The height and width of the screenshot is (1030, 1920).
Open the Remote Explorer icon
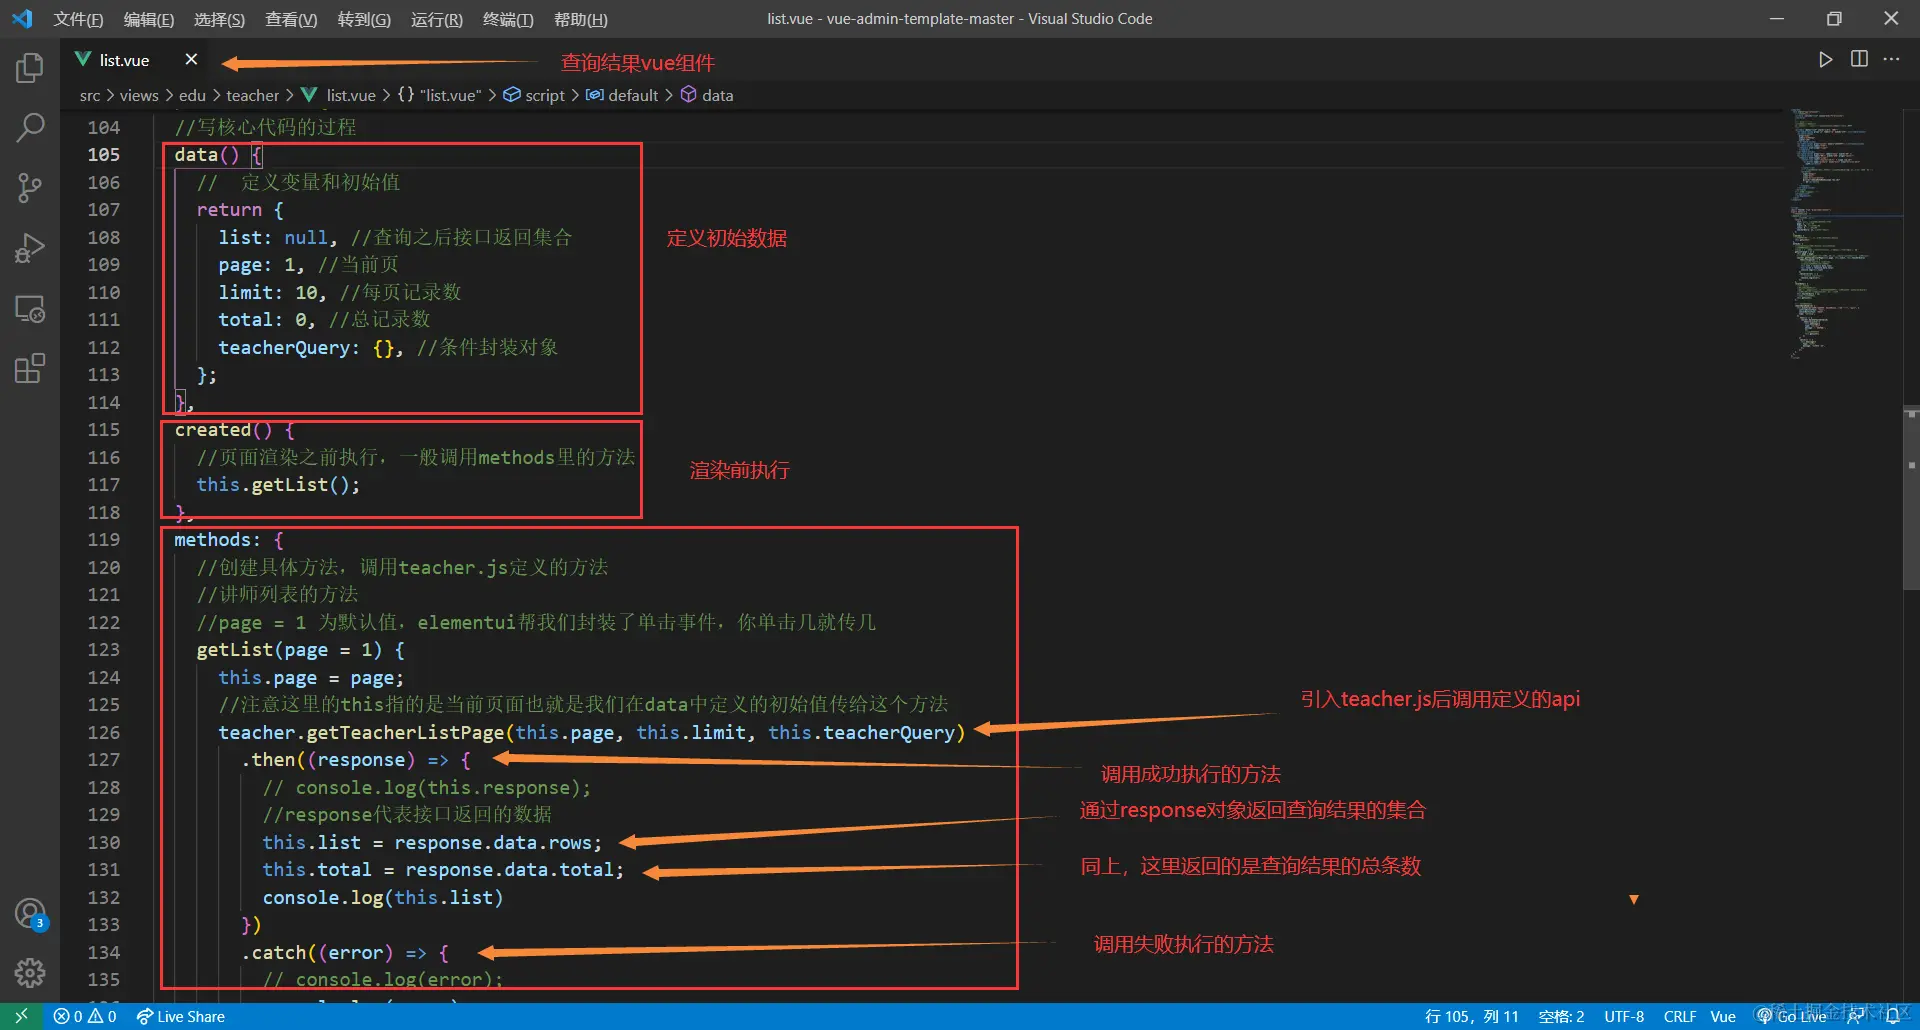29,309
